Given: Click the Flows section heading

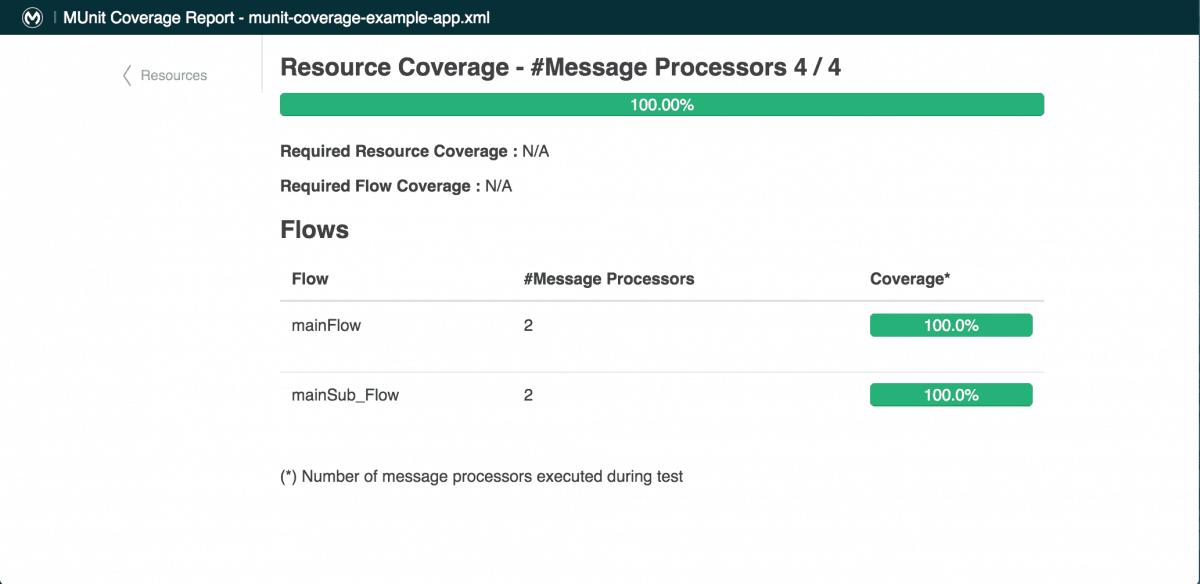Looking at the screenshot, I should [x=314, y=230].
